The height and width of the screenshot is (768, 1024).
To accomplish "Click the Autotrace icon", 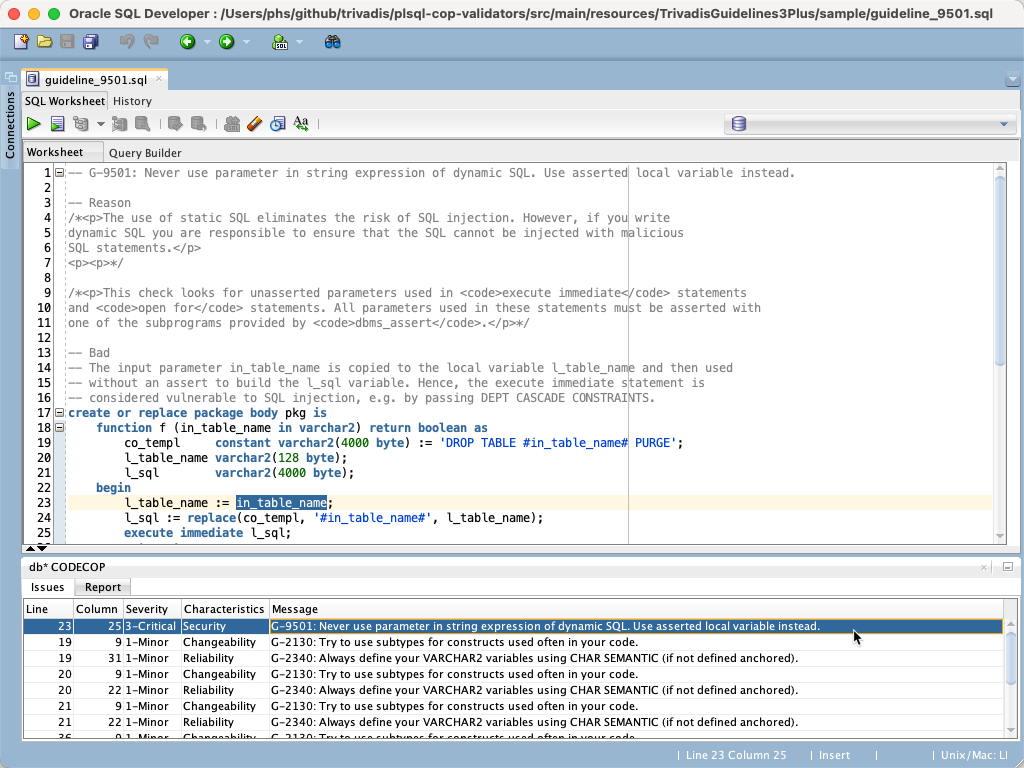I will coord(119,123).
